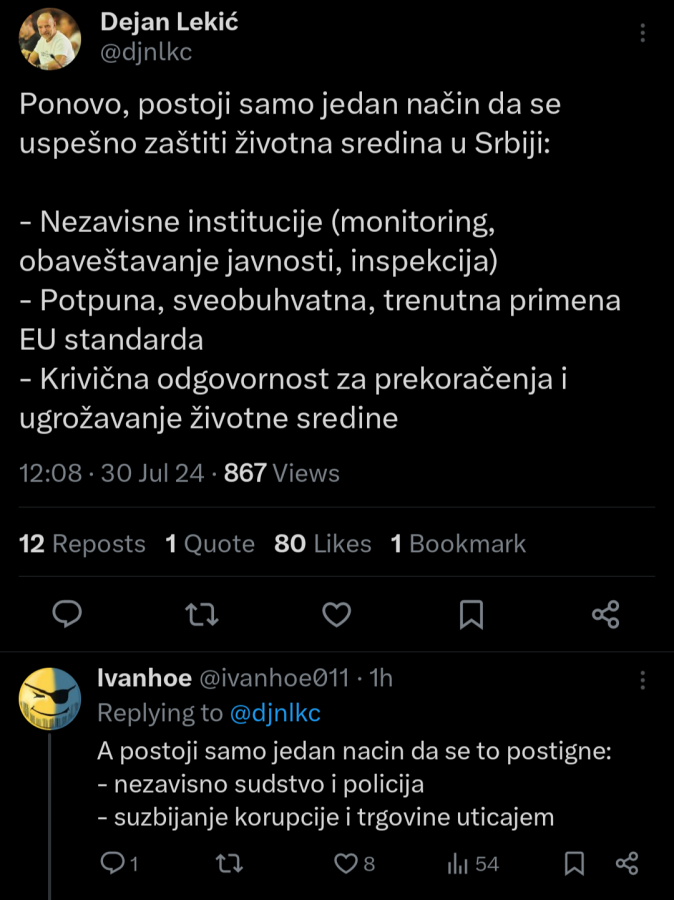Open Dejan Lekić's profile picture

[50, 39]
